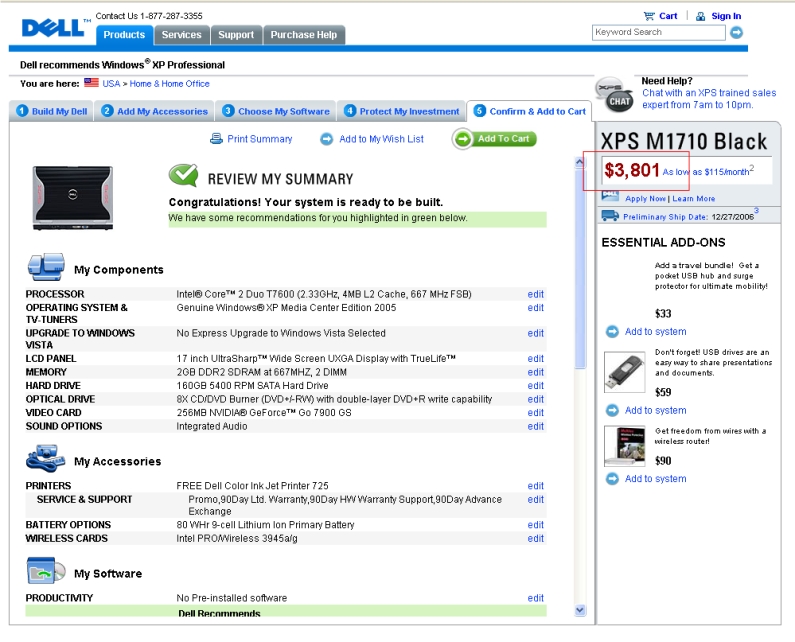Edit the HARD DRIVE selection

[535, 386]
